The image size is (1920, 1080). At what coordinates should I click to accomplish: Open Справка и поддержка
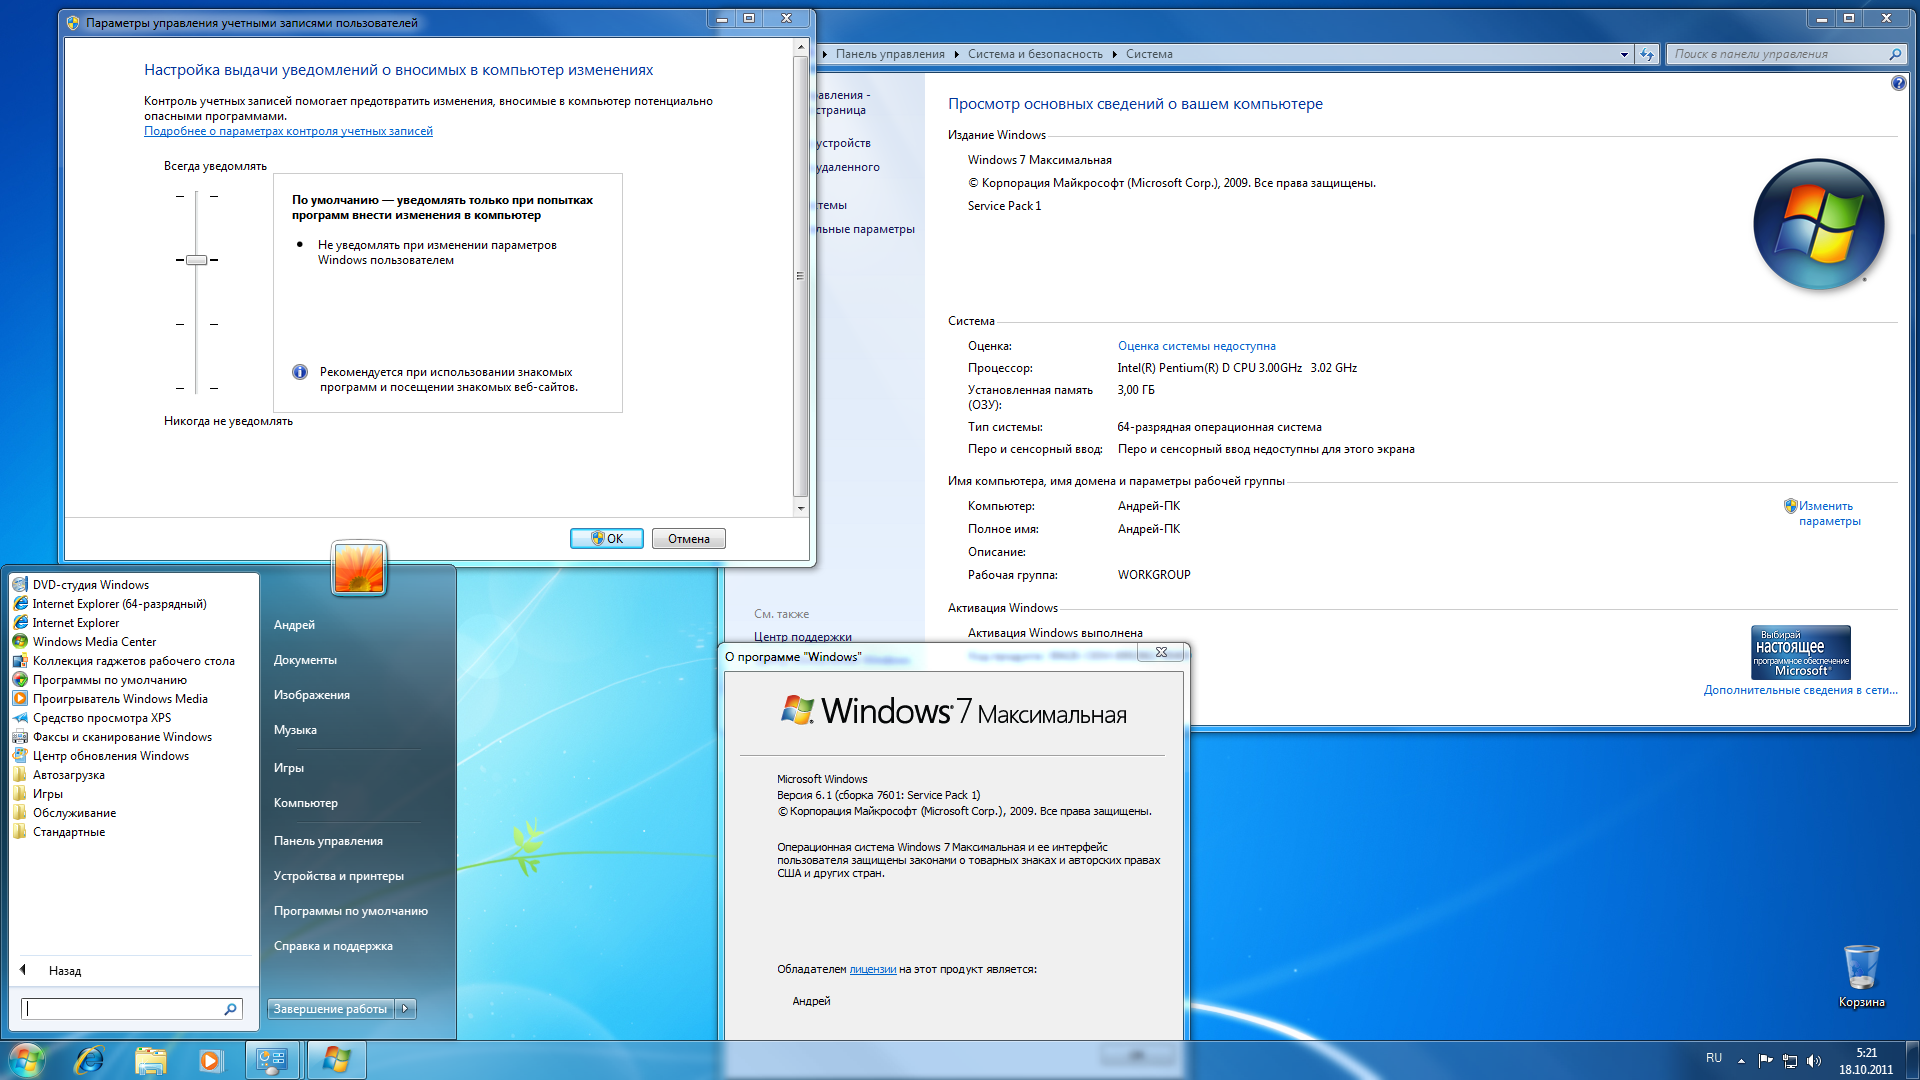[x=333, y=946]
